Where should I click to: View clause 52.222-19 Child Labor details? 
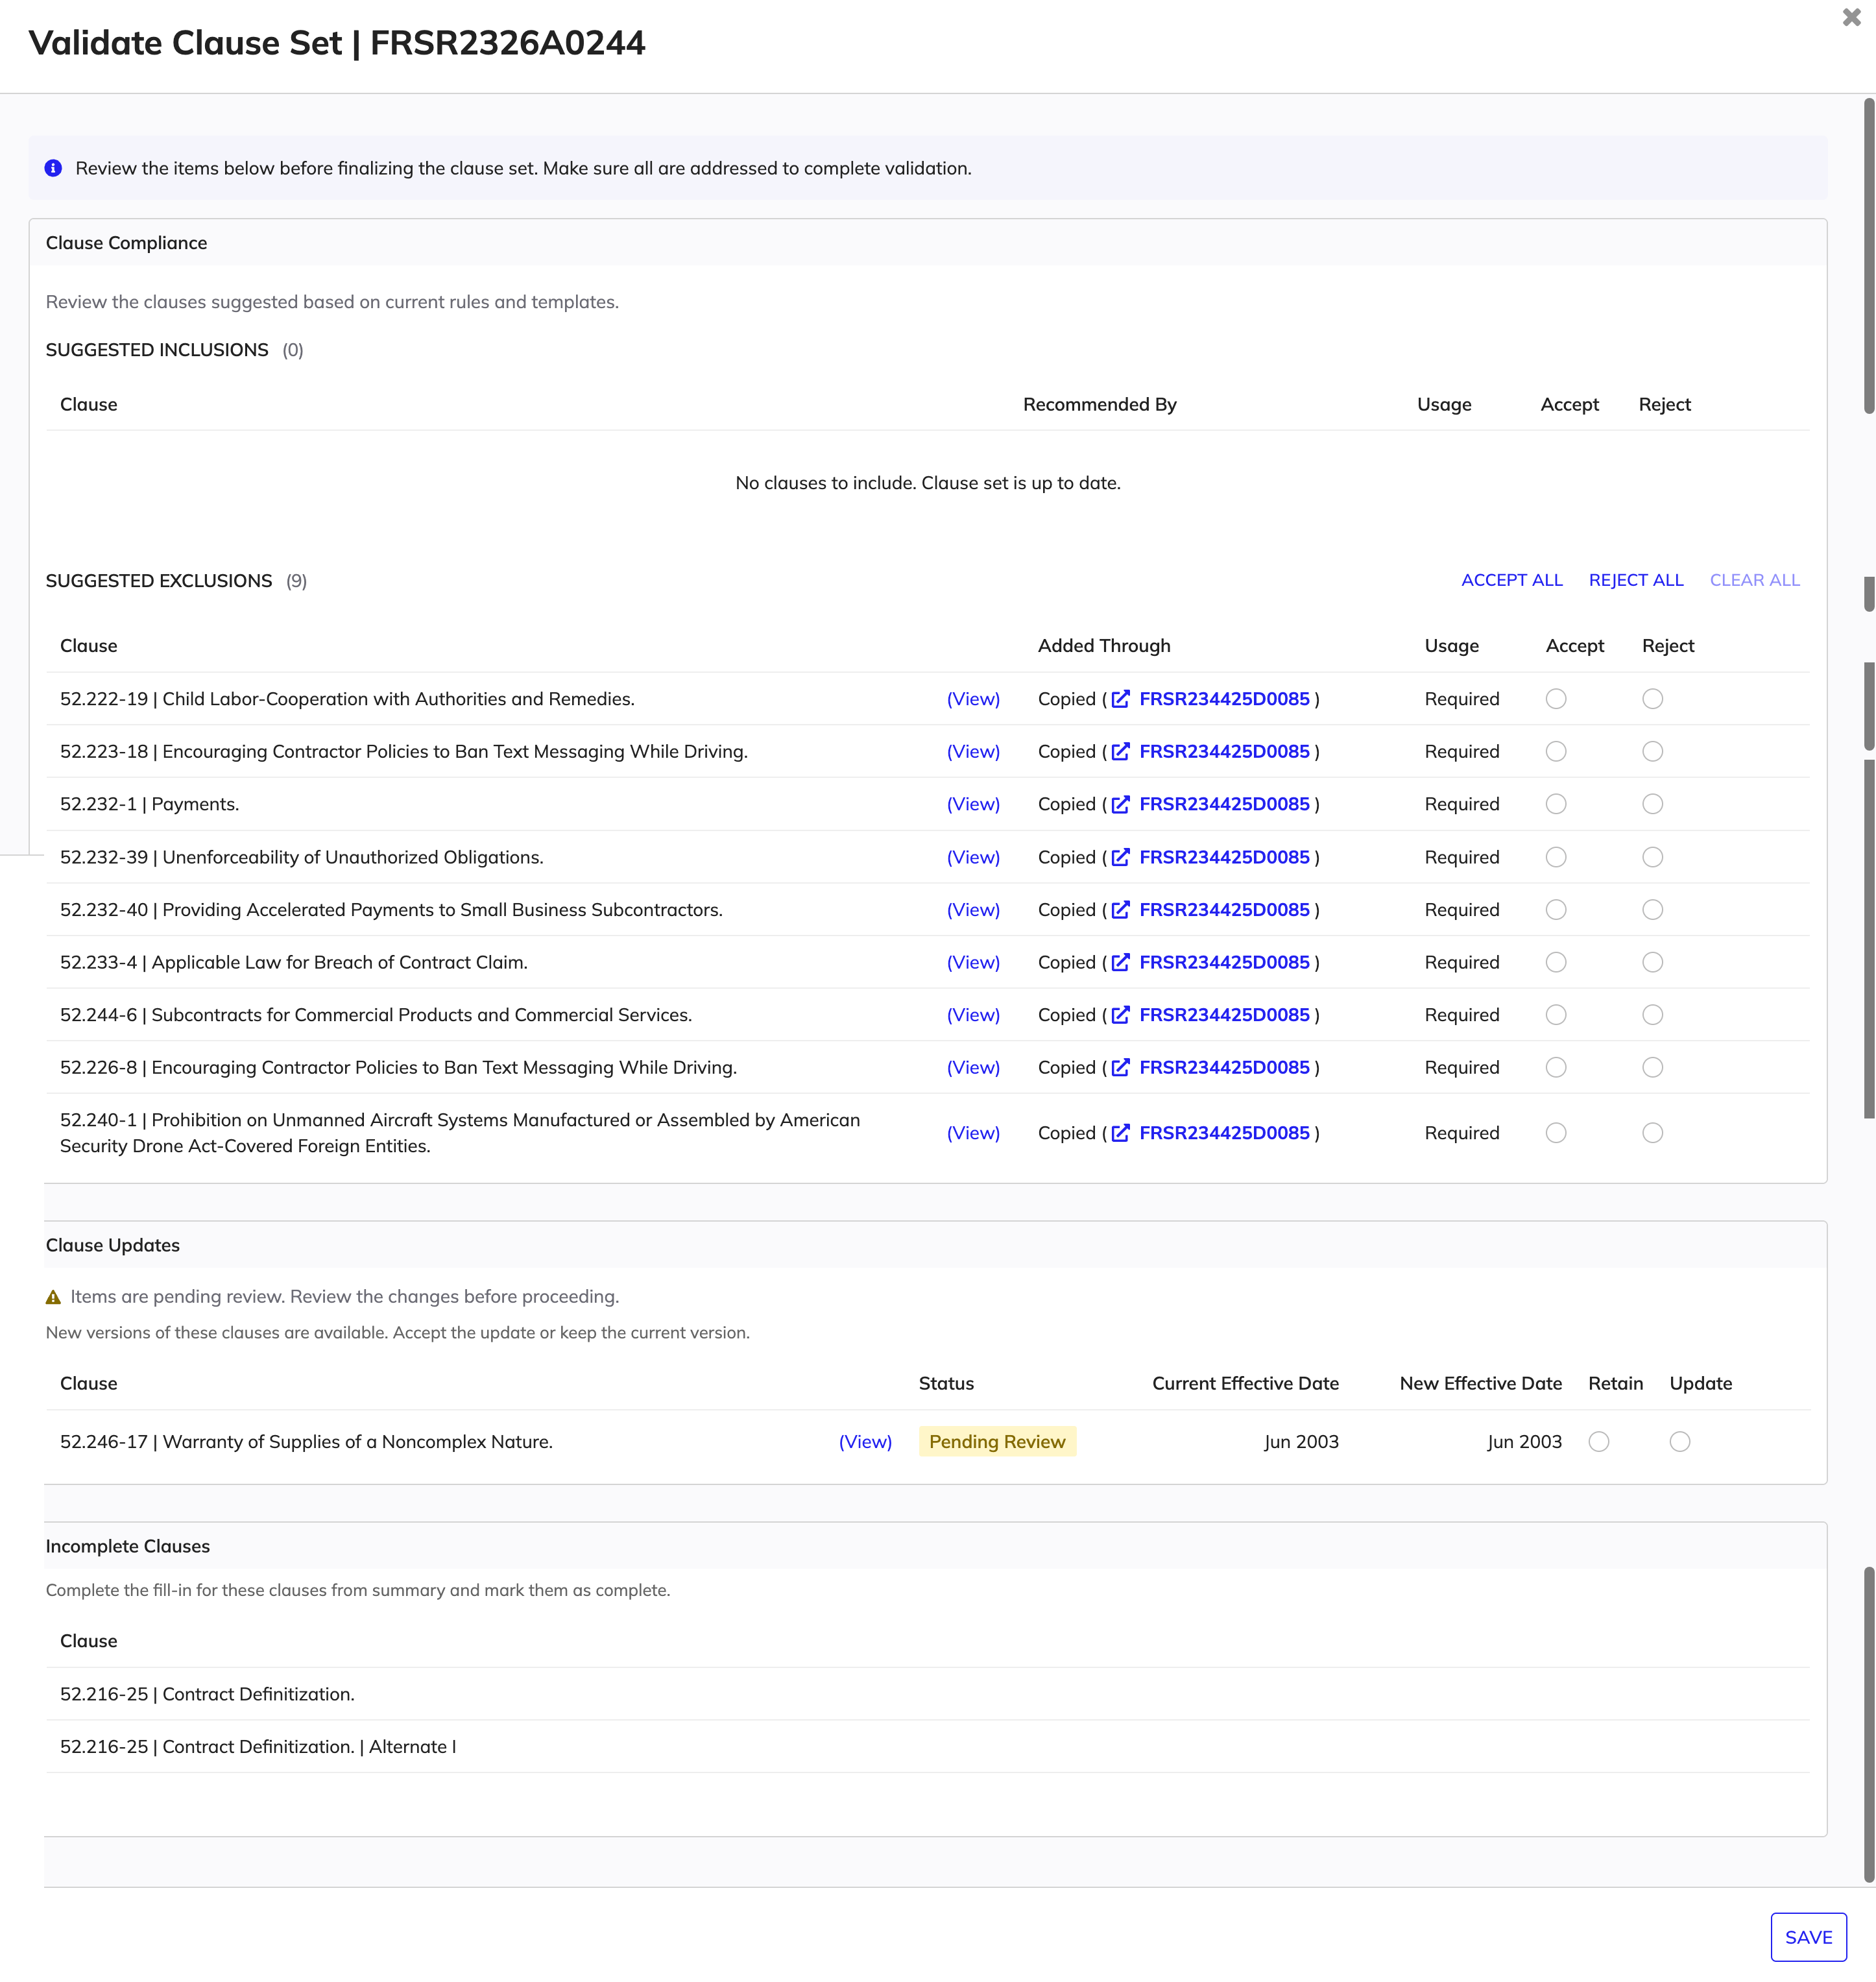[973, 699]
